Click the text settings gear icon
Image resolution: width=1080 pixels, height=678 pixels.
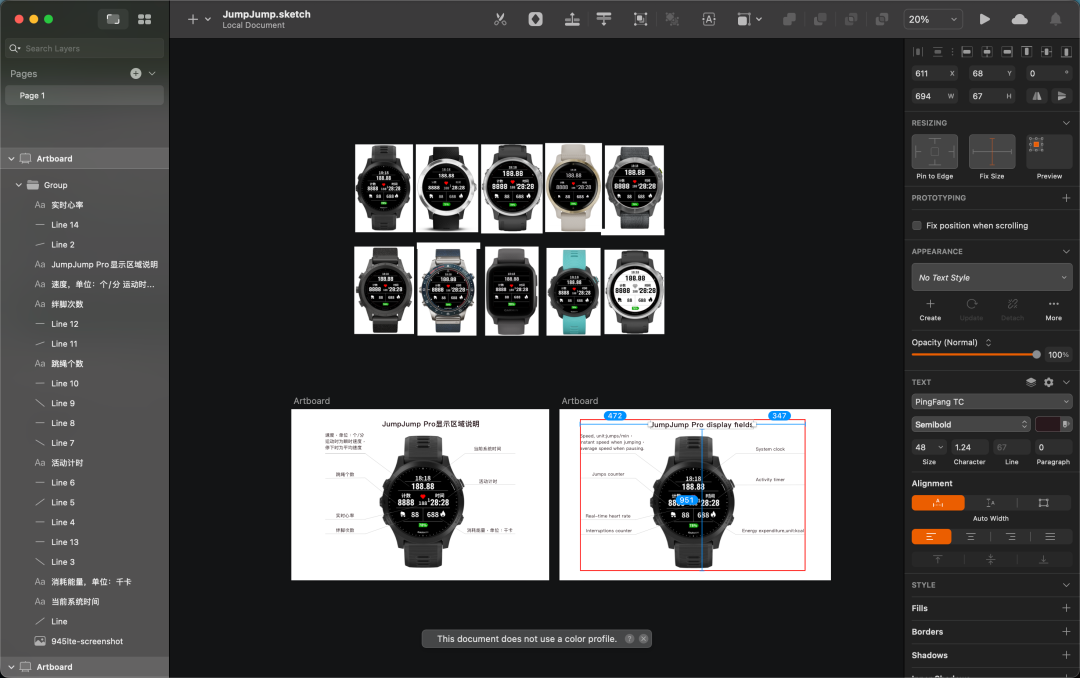[1048, 382]
